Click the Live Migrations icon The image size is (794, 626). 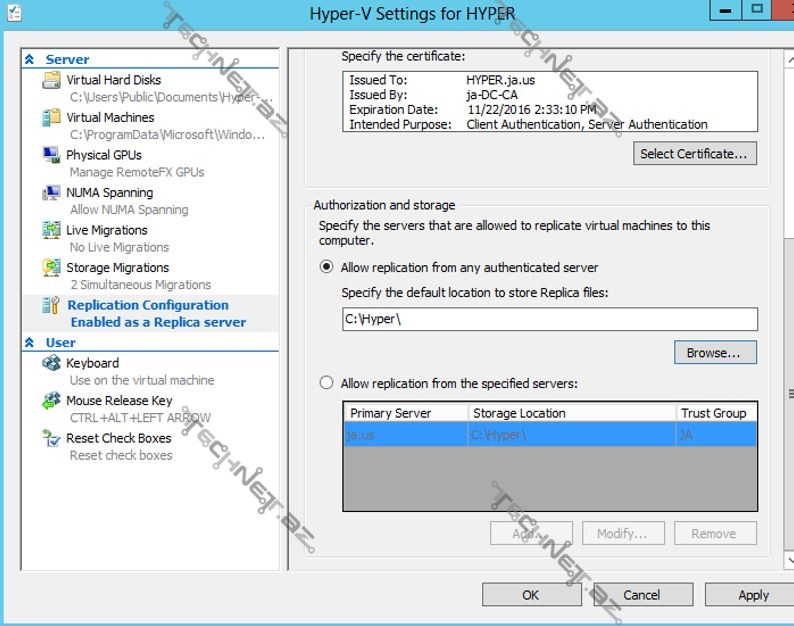tap(52, 230)
